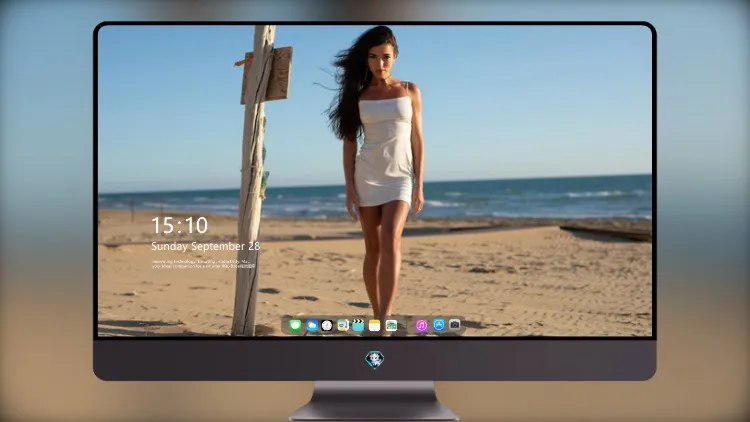Click the logo on the monitor chin
The image size is (750, 422).
coord(375,360)
